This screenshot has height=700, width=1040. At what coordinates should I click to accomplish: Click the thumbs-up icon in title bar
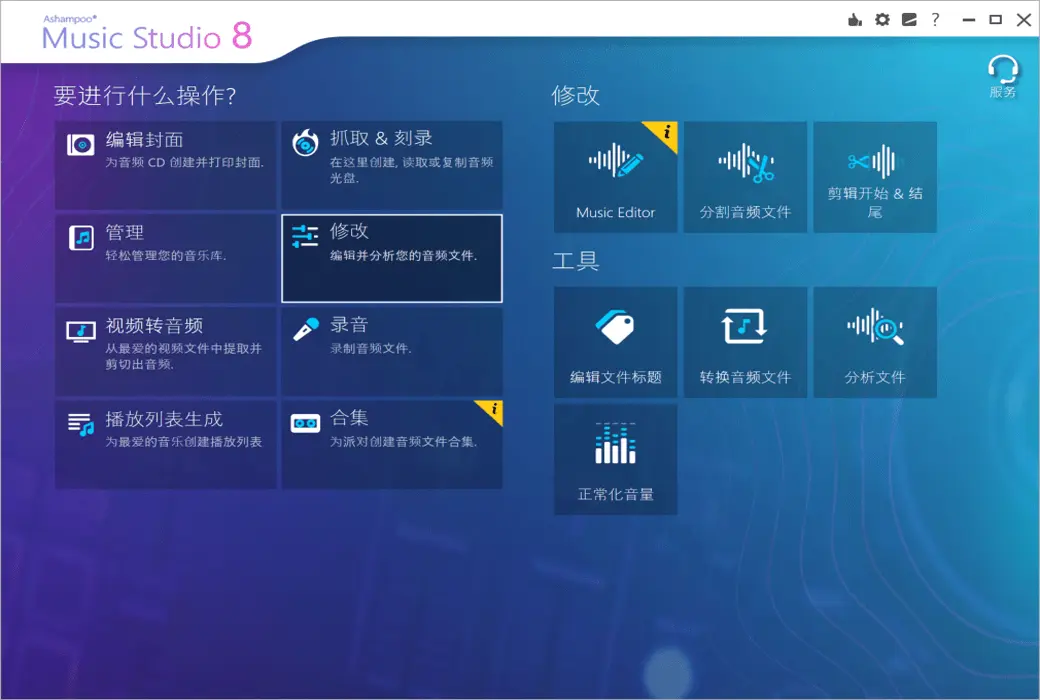(855, 20)
